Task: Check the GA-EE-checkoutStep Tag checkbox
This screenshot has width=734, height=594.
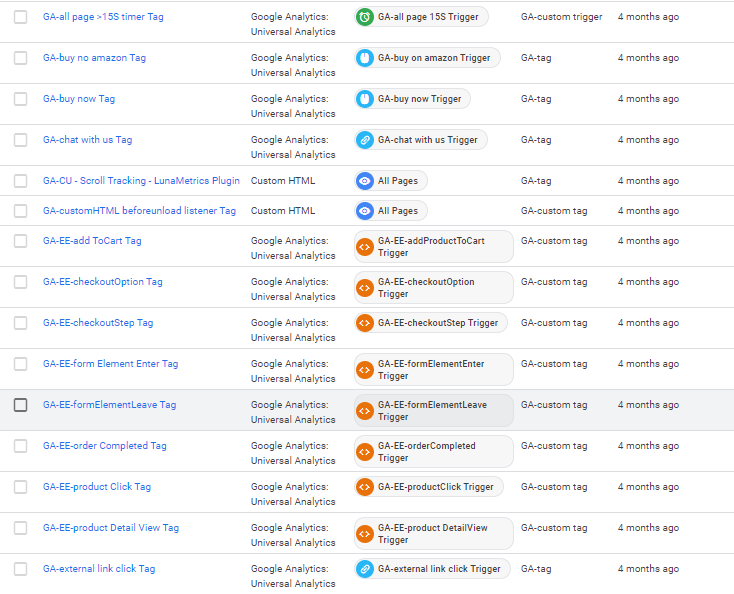Action: 21,323
